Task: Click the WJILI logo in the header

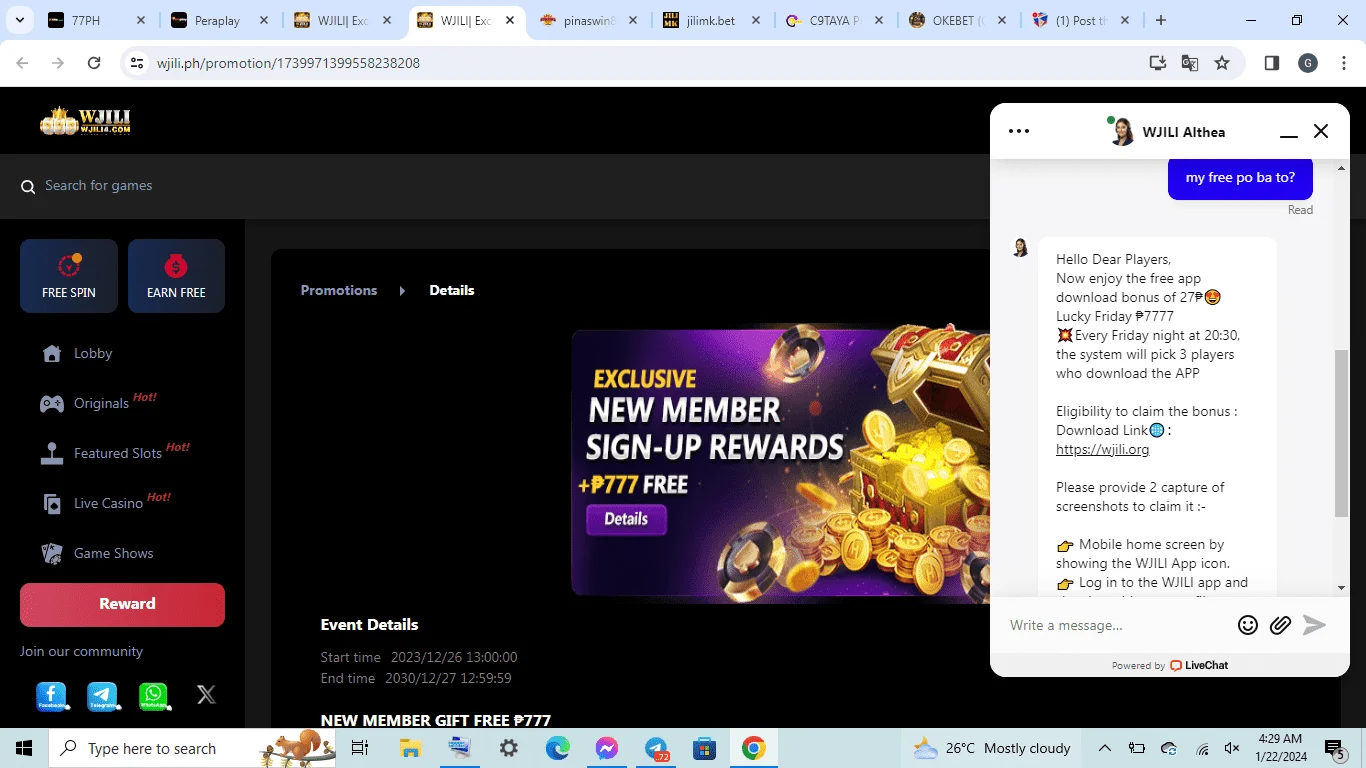Action: (86, 121)
